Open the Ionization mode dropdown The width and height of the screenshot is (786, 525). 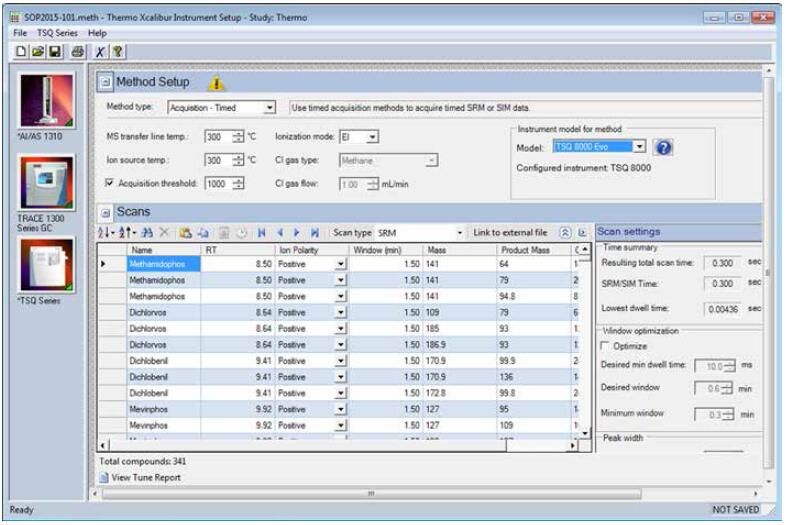(x=373, y=135)
